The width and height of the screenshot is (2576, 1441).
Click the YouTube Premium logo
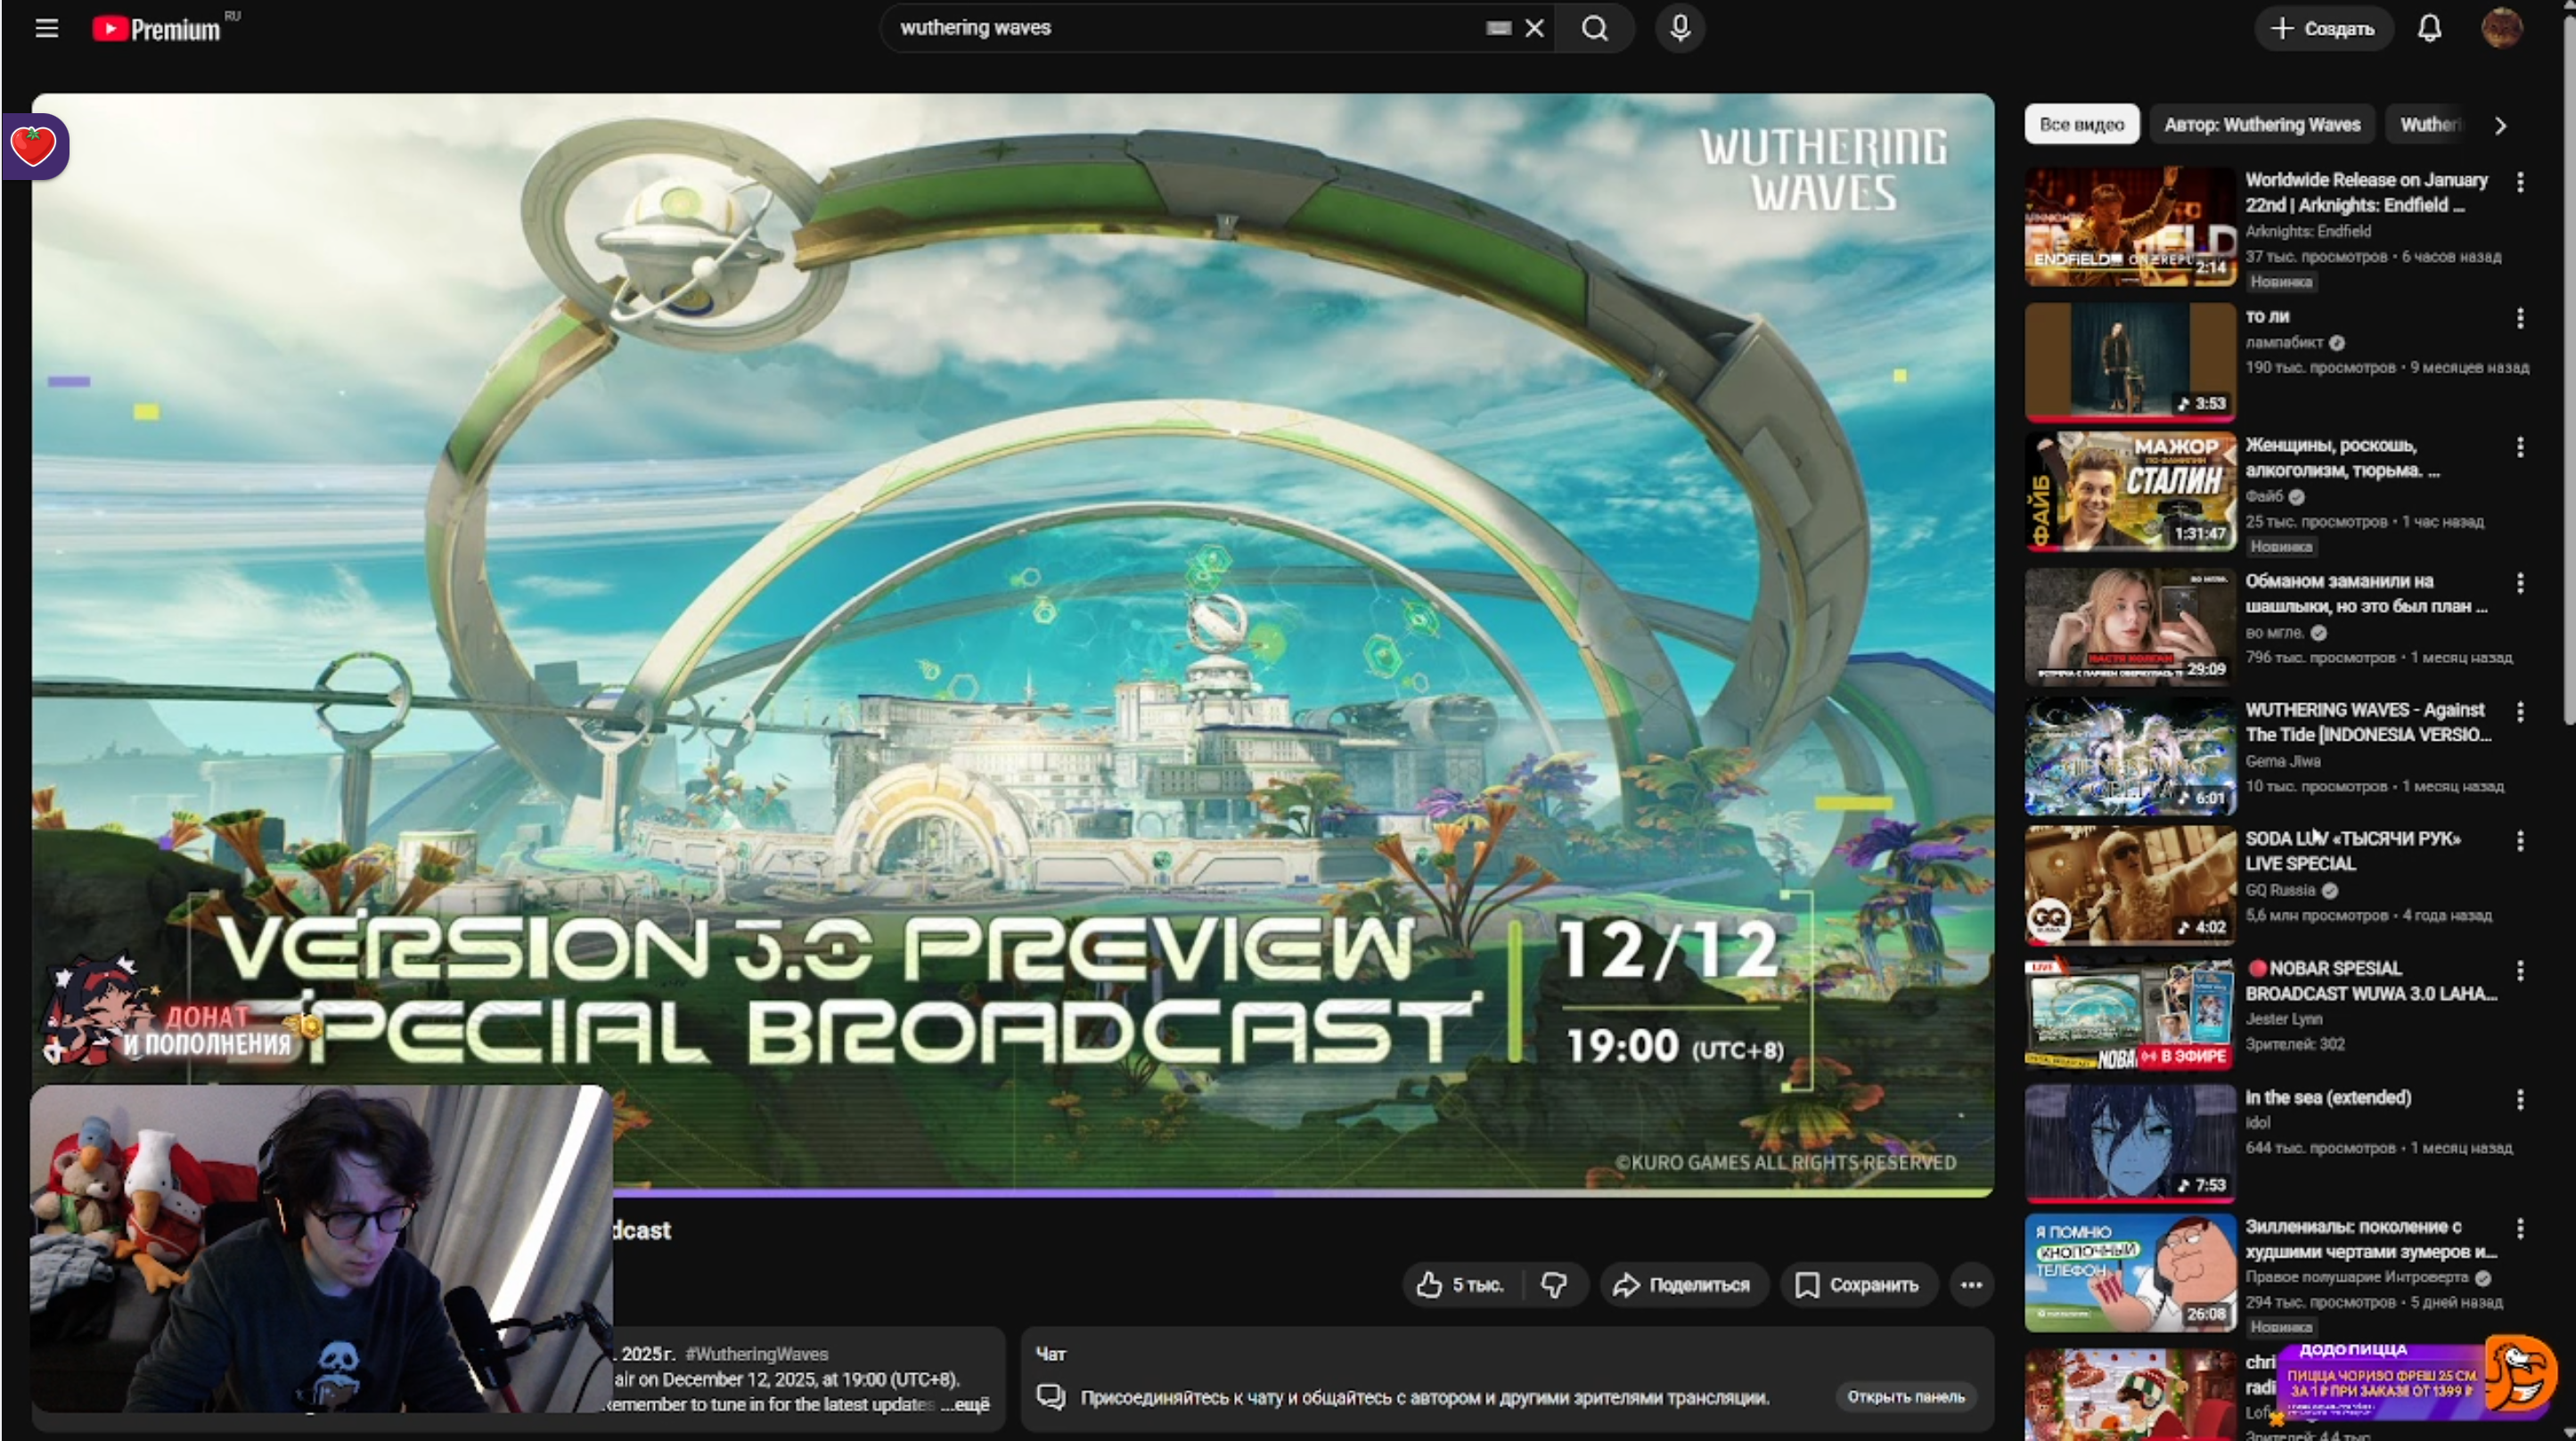pyautogui.click(x=157, y=29)
